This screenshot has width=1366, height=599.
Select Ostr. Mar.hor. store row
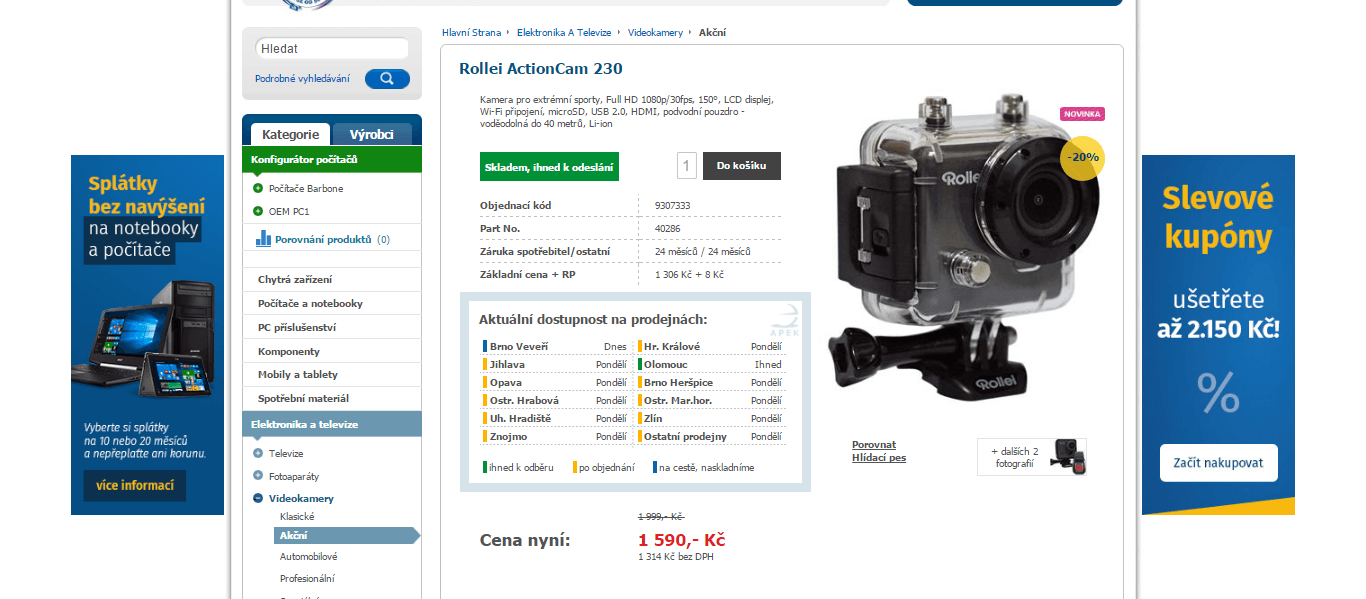pos(711,401)
